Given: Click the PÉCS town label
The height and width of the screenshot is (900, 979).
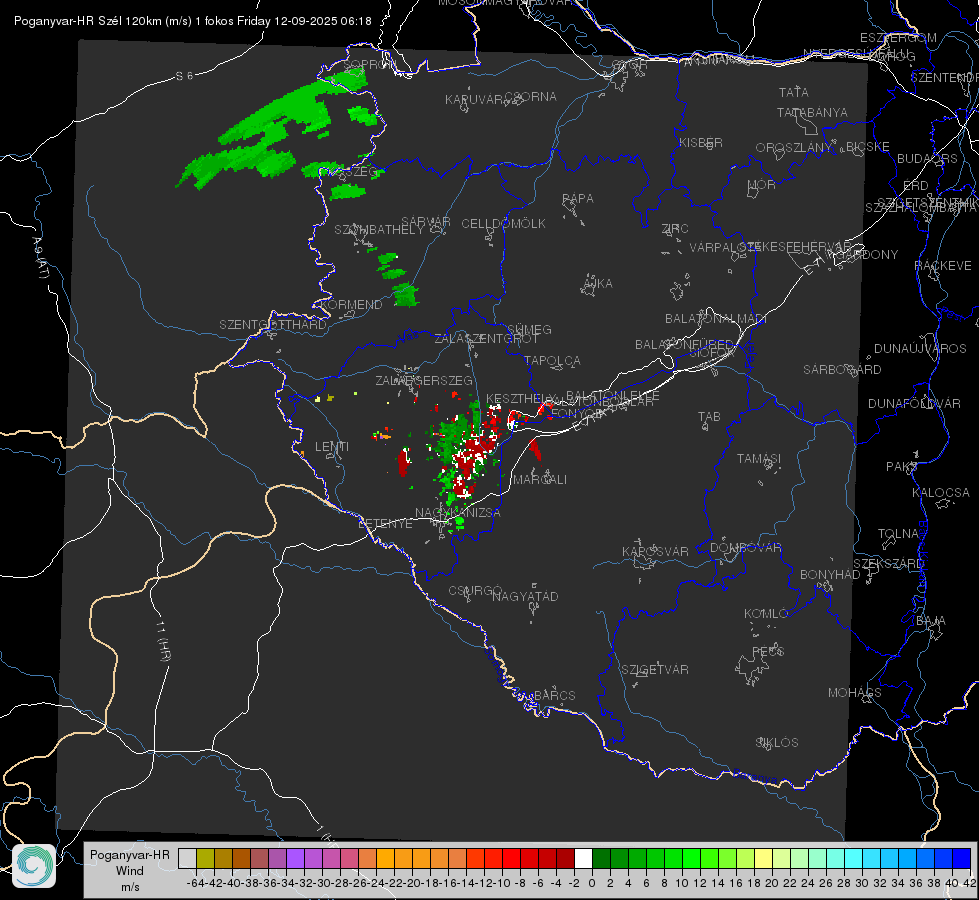Looking at the screenshot, I should click(768, 652).
